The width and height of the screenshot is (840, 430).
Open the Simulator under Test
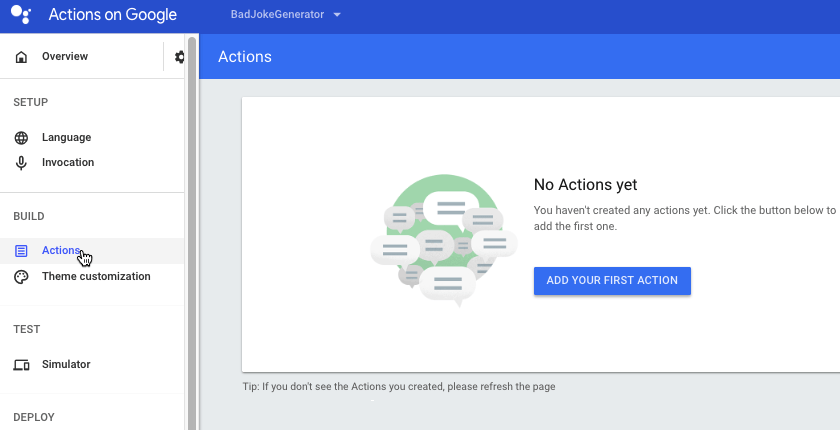(66, 364)
